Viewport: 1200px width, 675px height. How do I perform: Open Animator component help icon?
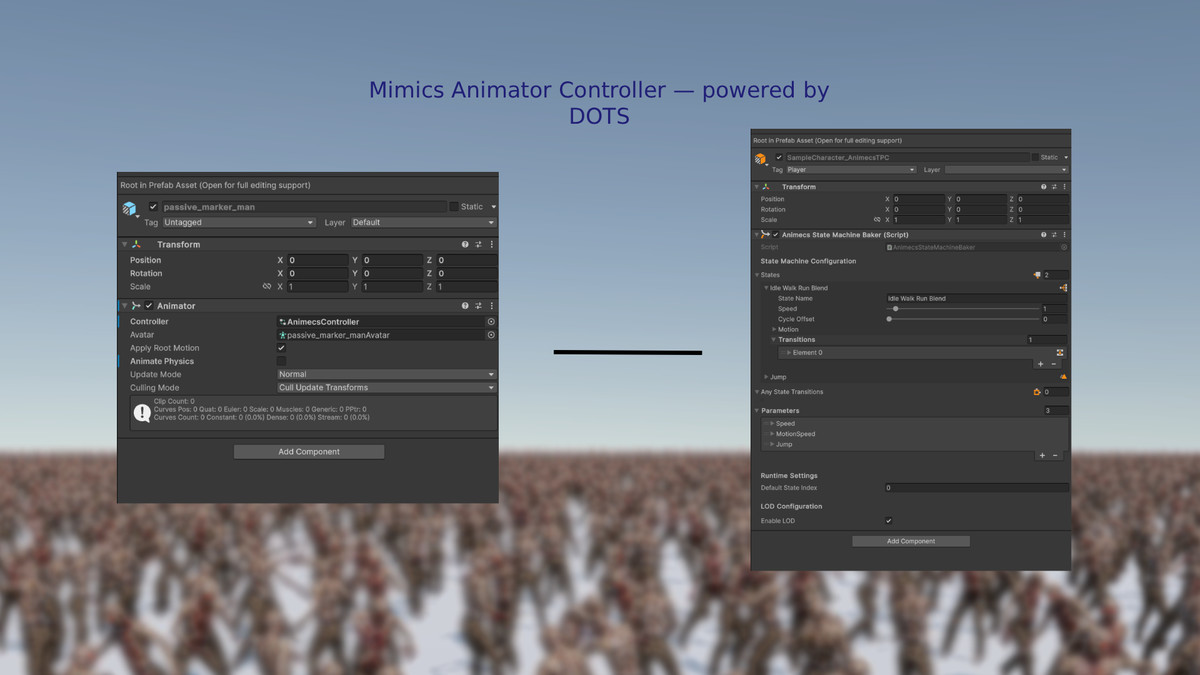click(x=465, y=306)
